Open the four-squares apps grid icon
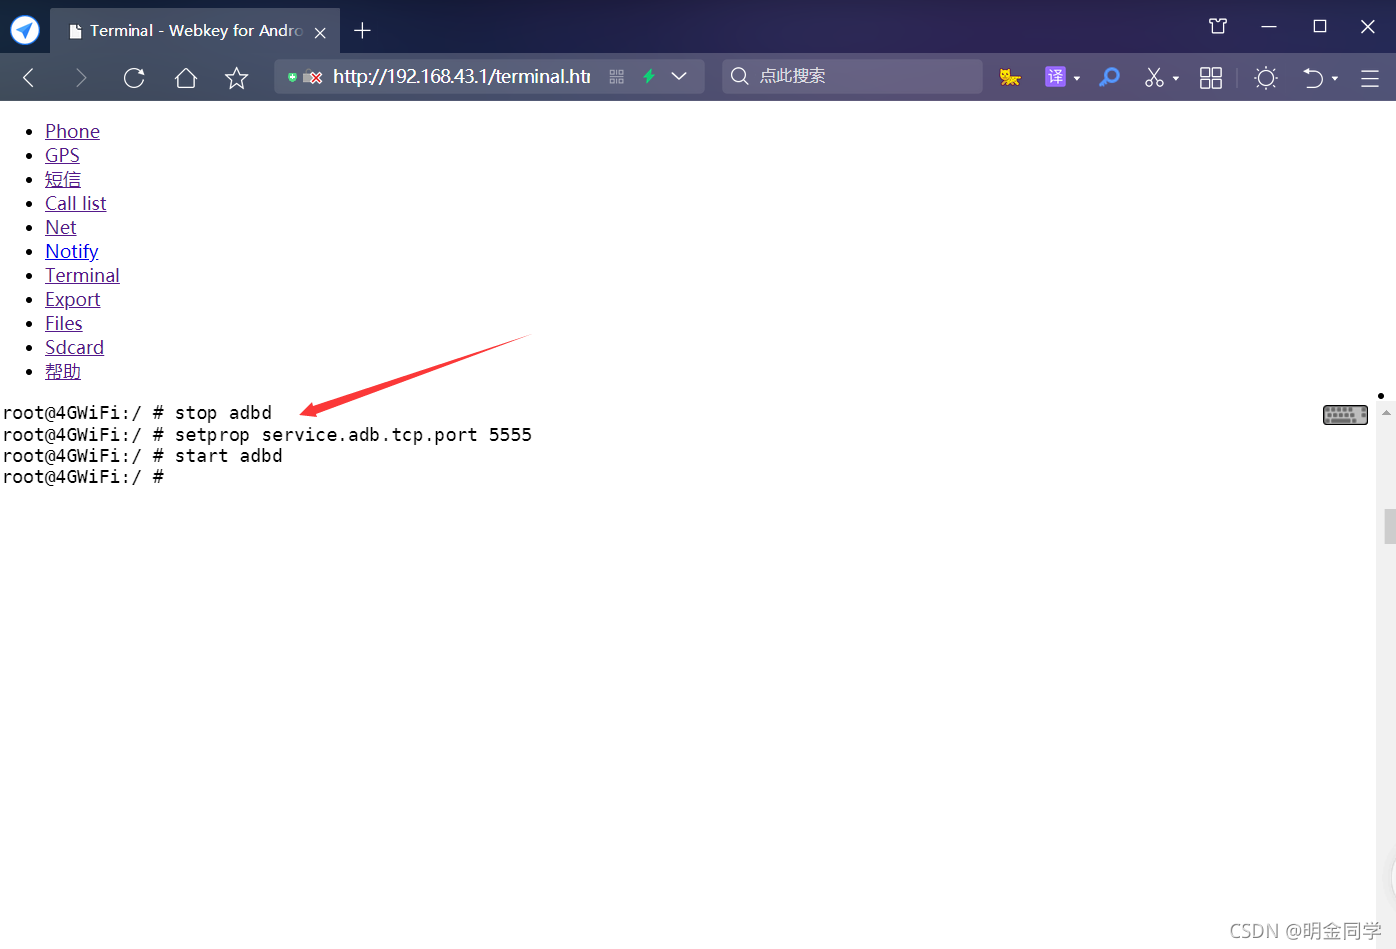Viewport: 1396px width, 949px height. pyautogui.click(x=1211, y=77)
